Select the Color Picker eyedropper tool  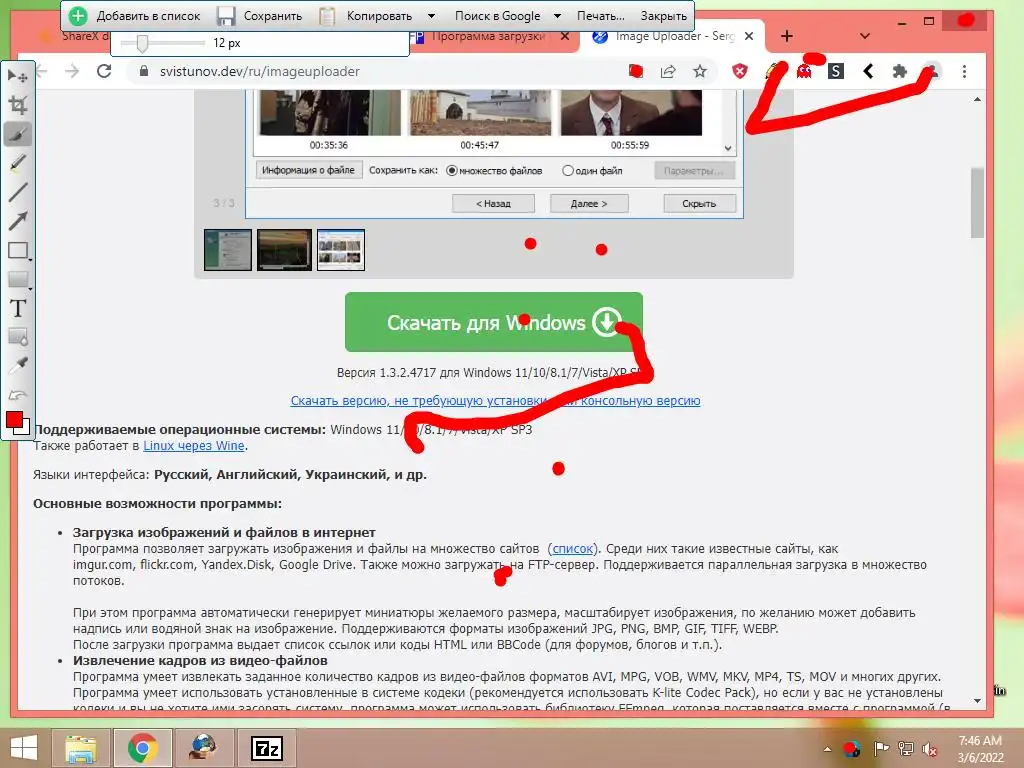pos(18,366)
